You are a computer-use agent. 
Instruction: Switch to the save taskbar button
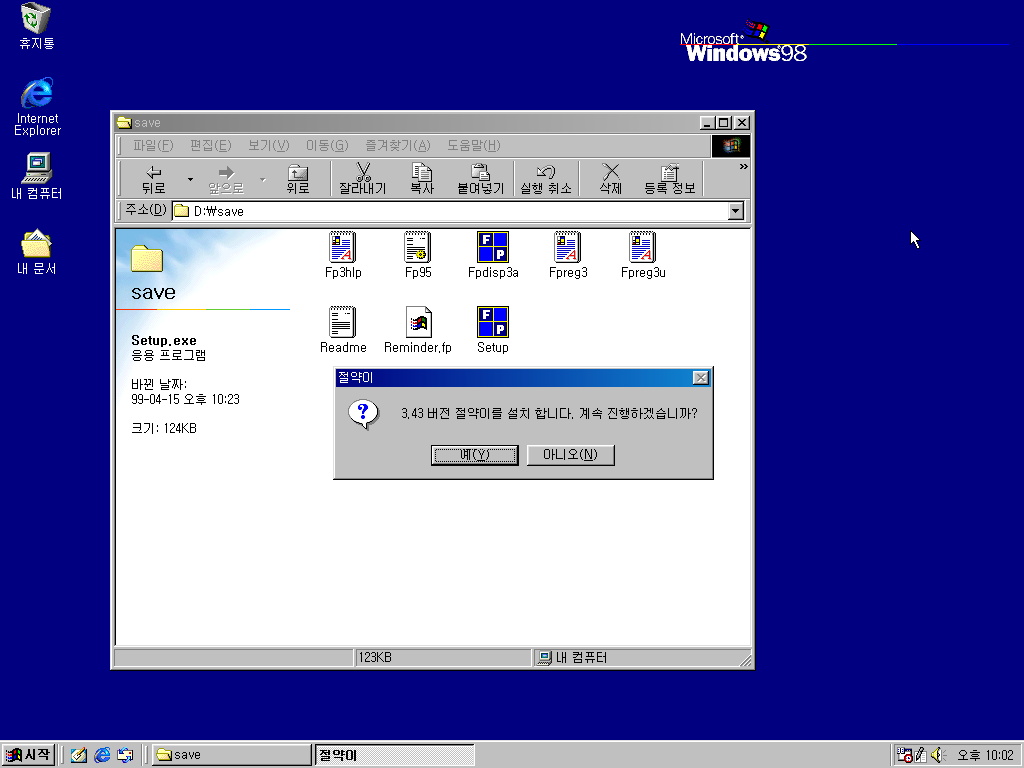pyautogui.click(x=232, y=755)
